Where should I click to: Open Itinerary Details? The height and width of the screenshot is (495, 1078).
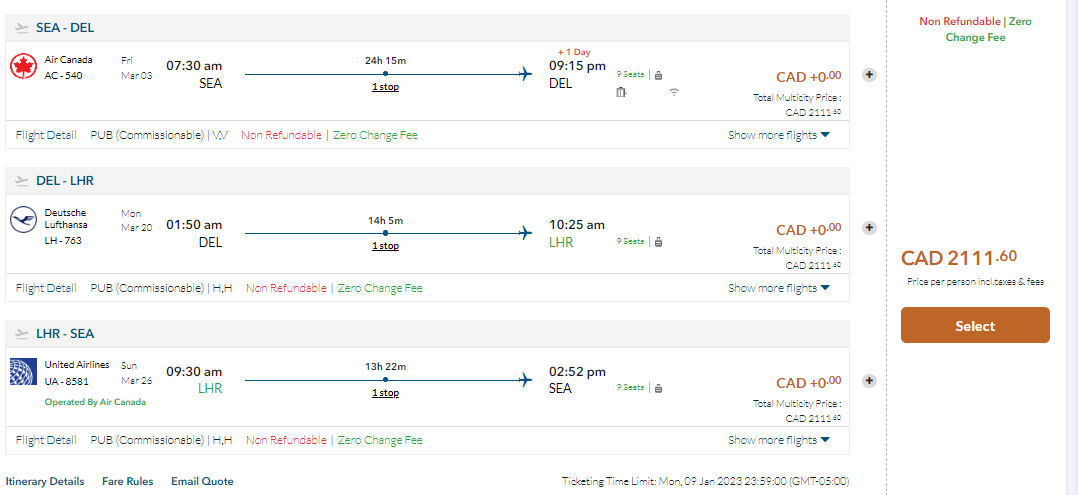45,481
